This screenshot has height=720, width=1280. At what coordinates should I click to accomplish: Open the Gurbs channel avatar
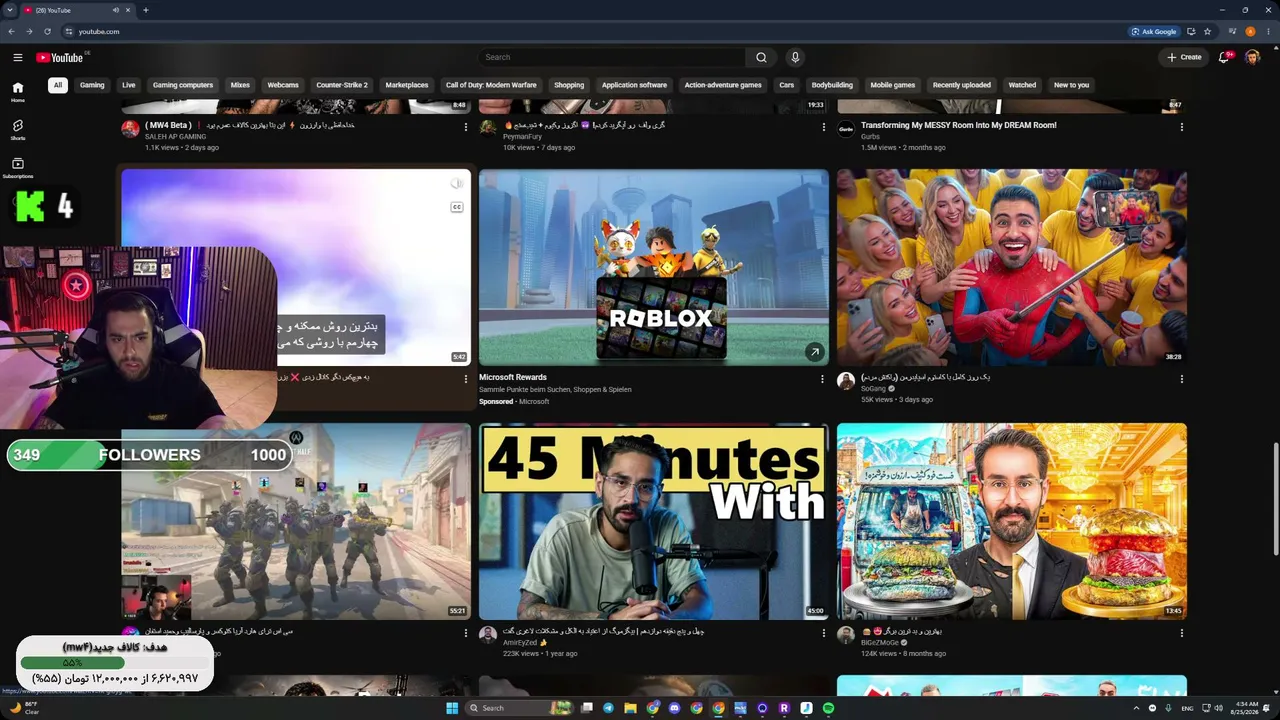(846, 130)
